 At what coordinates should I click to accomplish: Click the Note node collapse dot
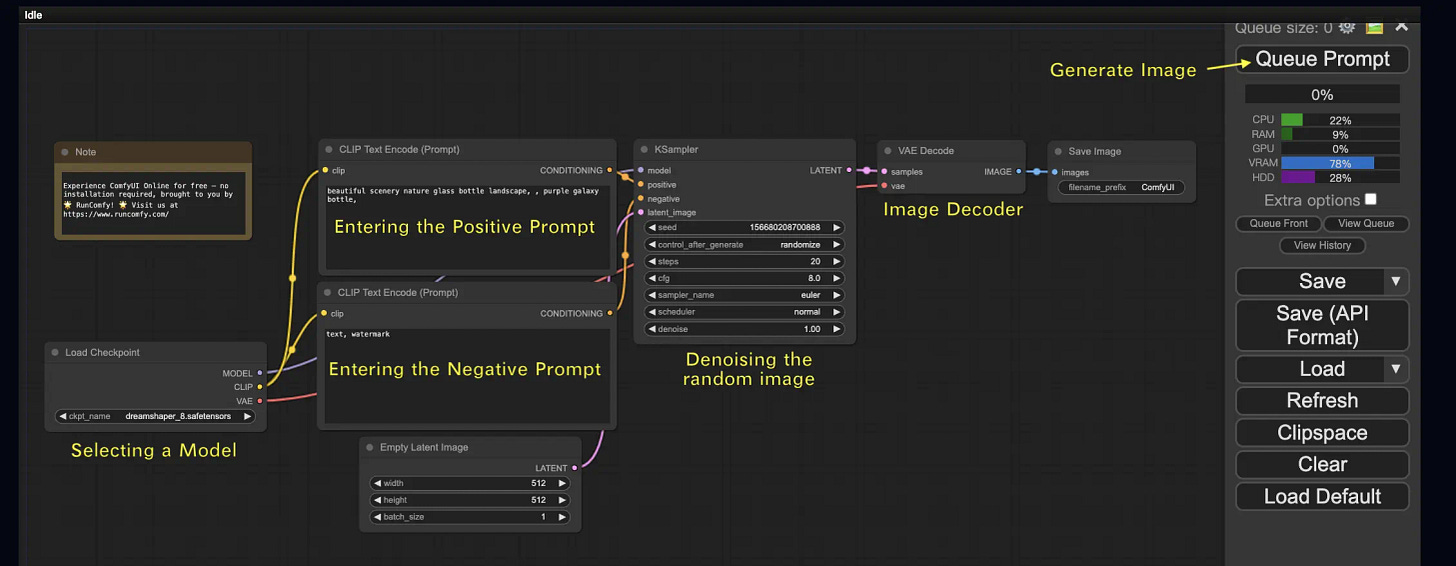[x=64, y=152]
